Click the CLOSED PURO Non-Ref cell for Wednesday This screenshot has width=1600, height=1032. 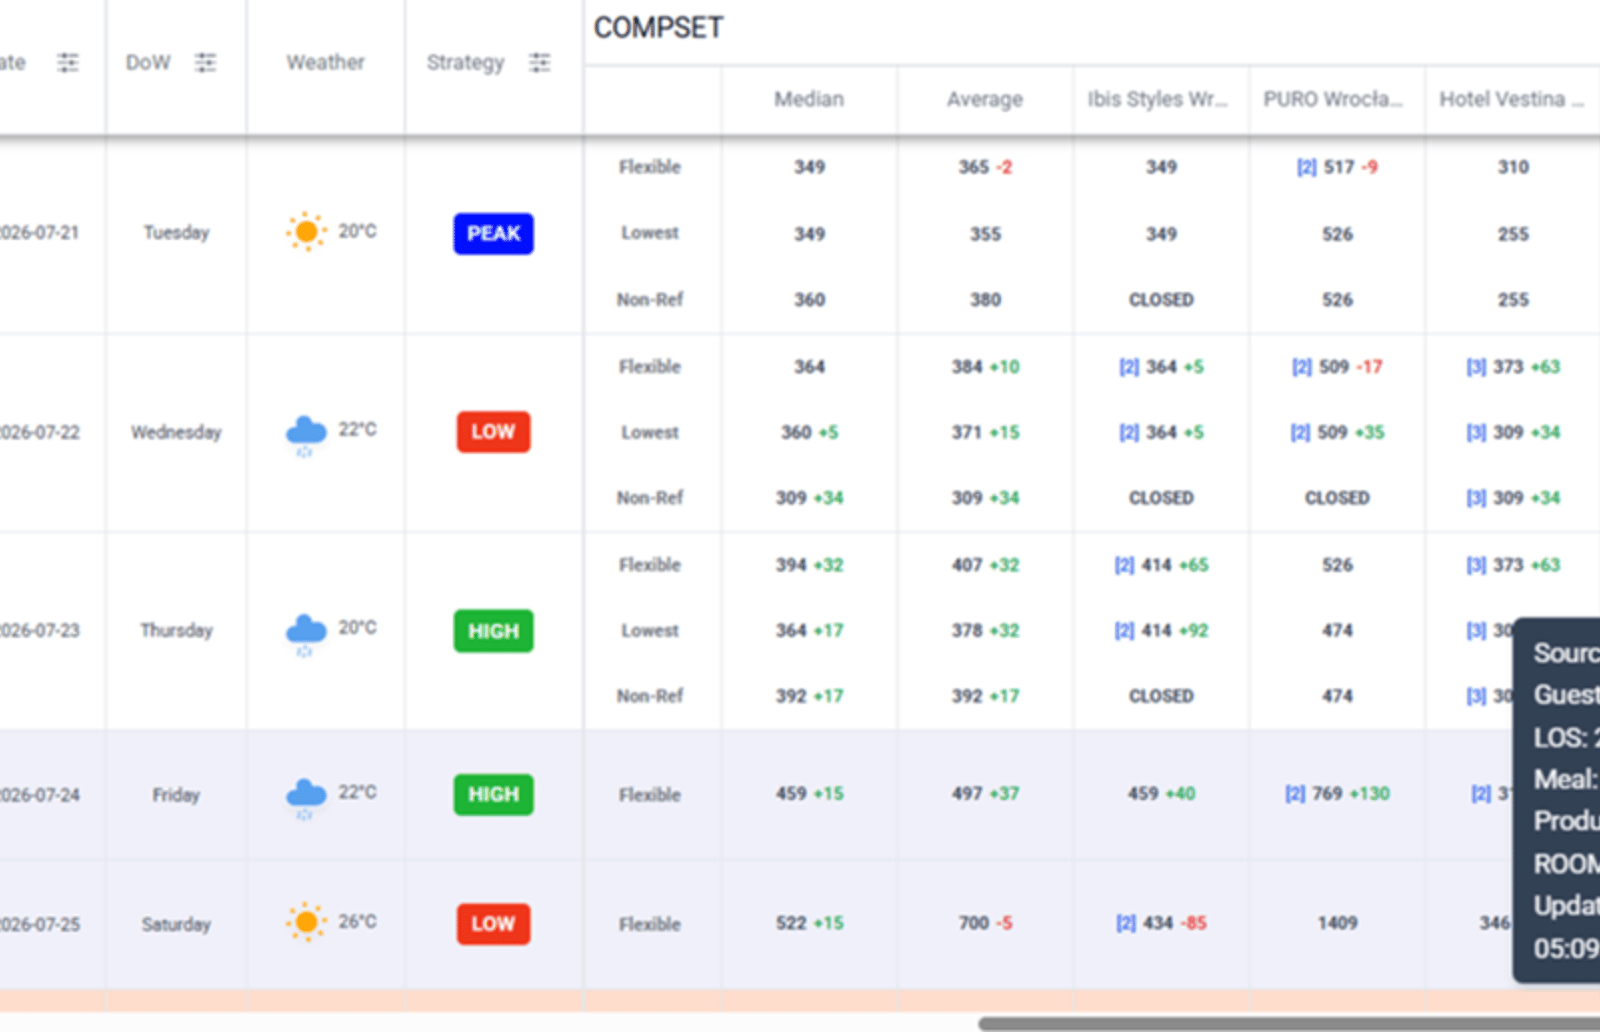(1337, 498)
